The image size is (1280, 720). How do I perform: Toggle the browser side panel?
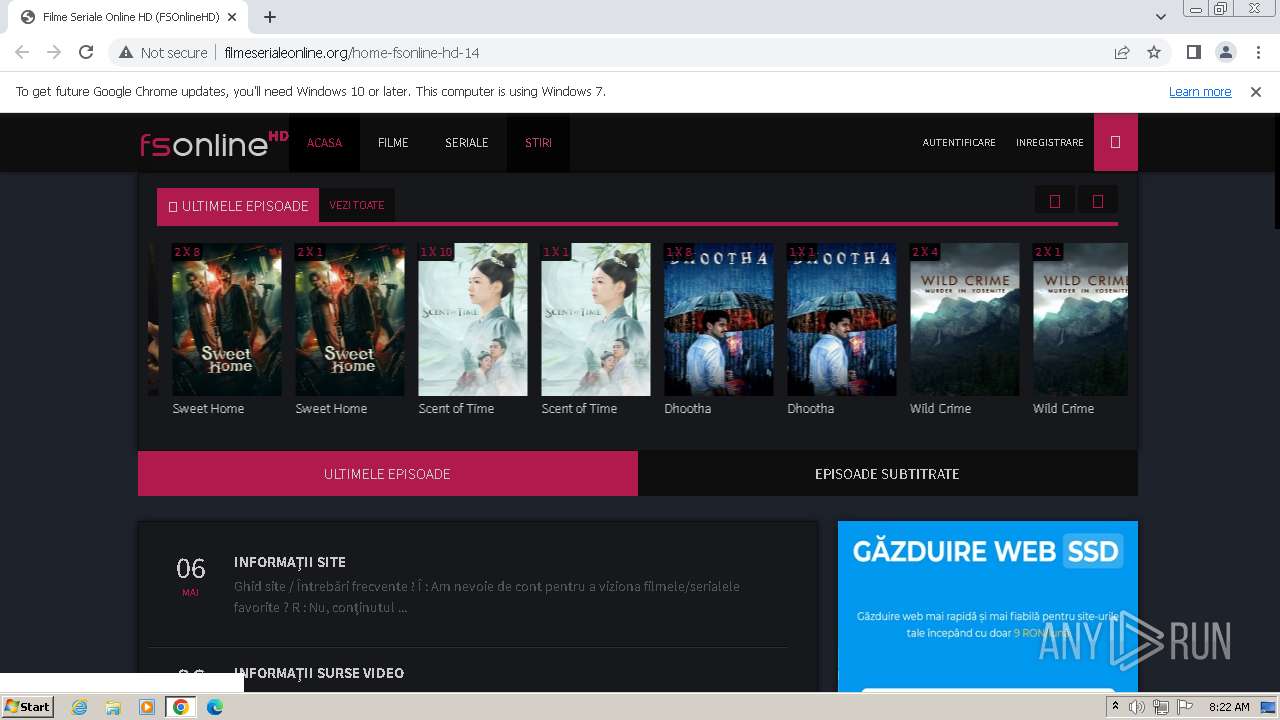[x=1193, y=52]
